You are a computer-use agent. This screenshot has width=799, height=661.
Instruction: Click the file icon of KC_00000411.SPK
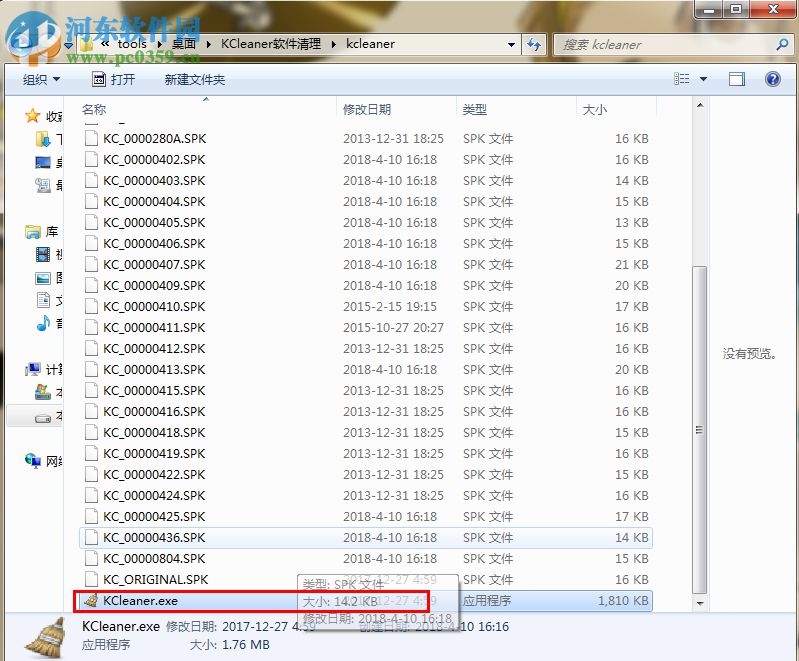click(x=91, y=328)
